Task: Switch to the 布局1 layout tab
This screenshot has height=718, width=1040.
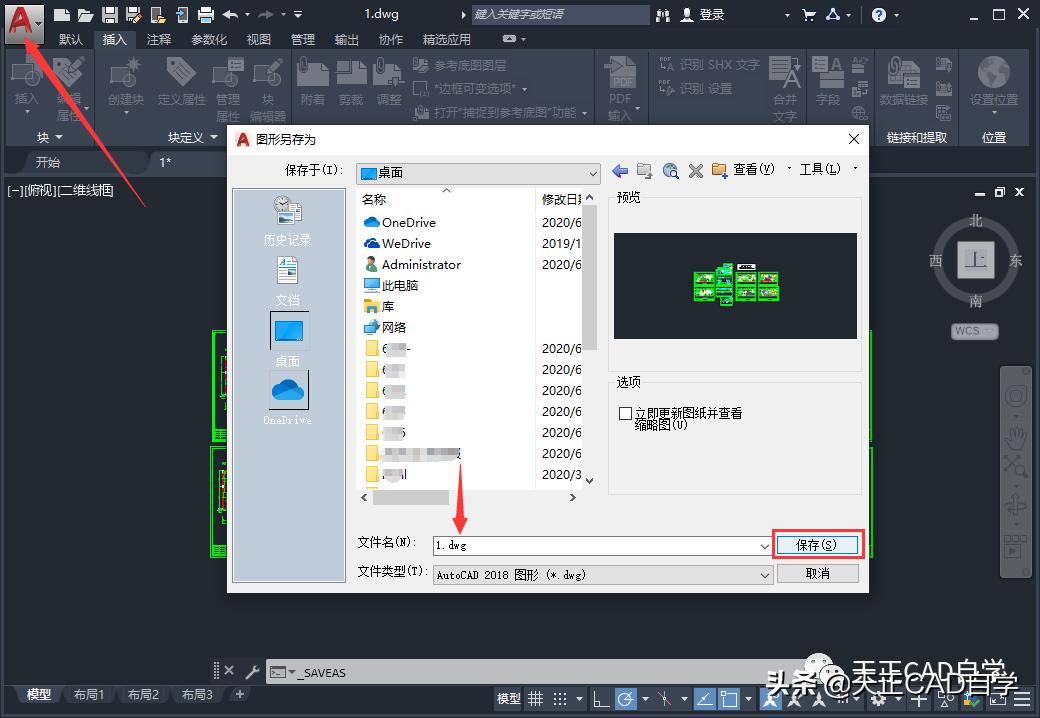Action: tap(90, 694)
